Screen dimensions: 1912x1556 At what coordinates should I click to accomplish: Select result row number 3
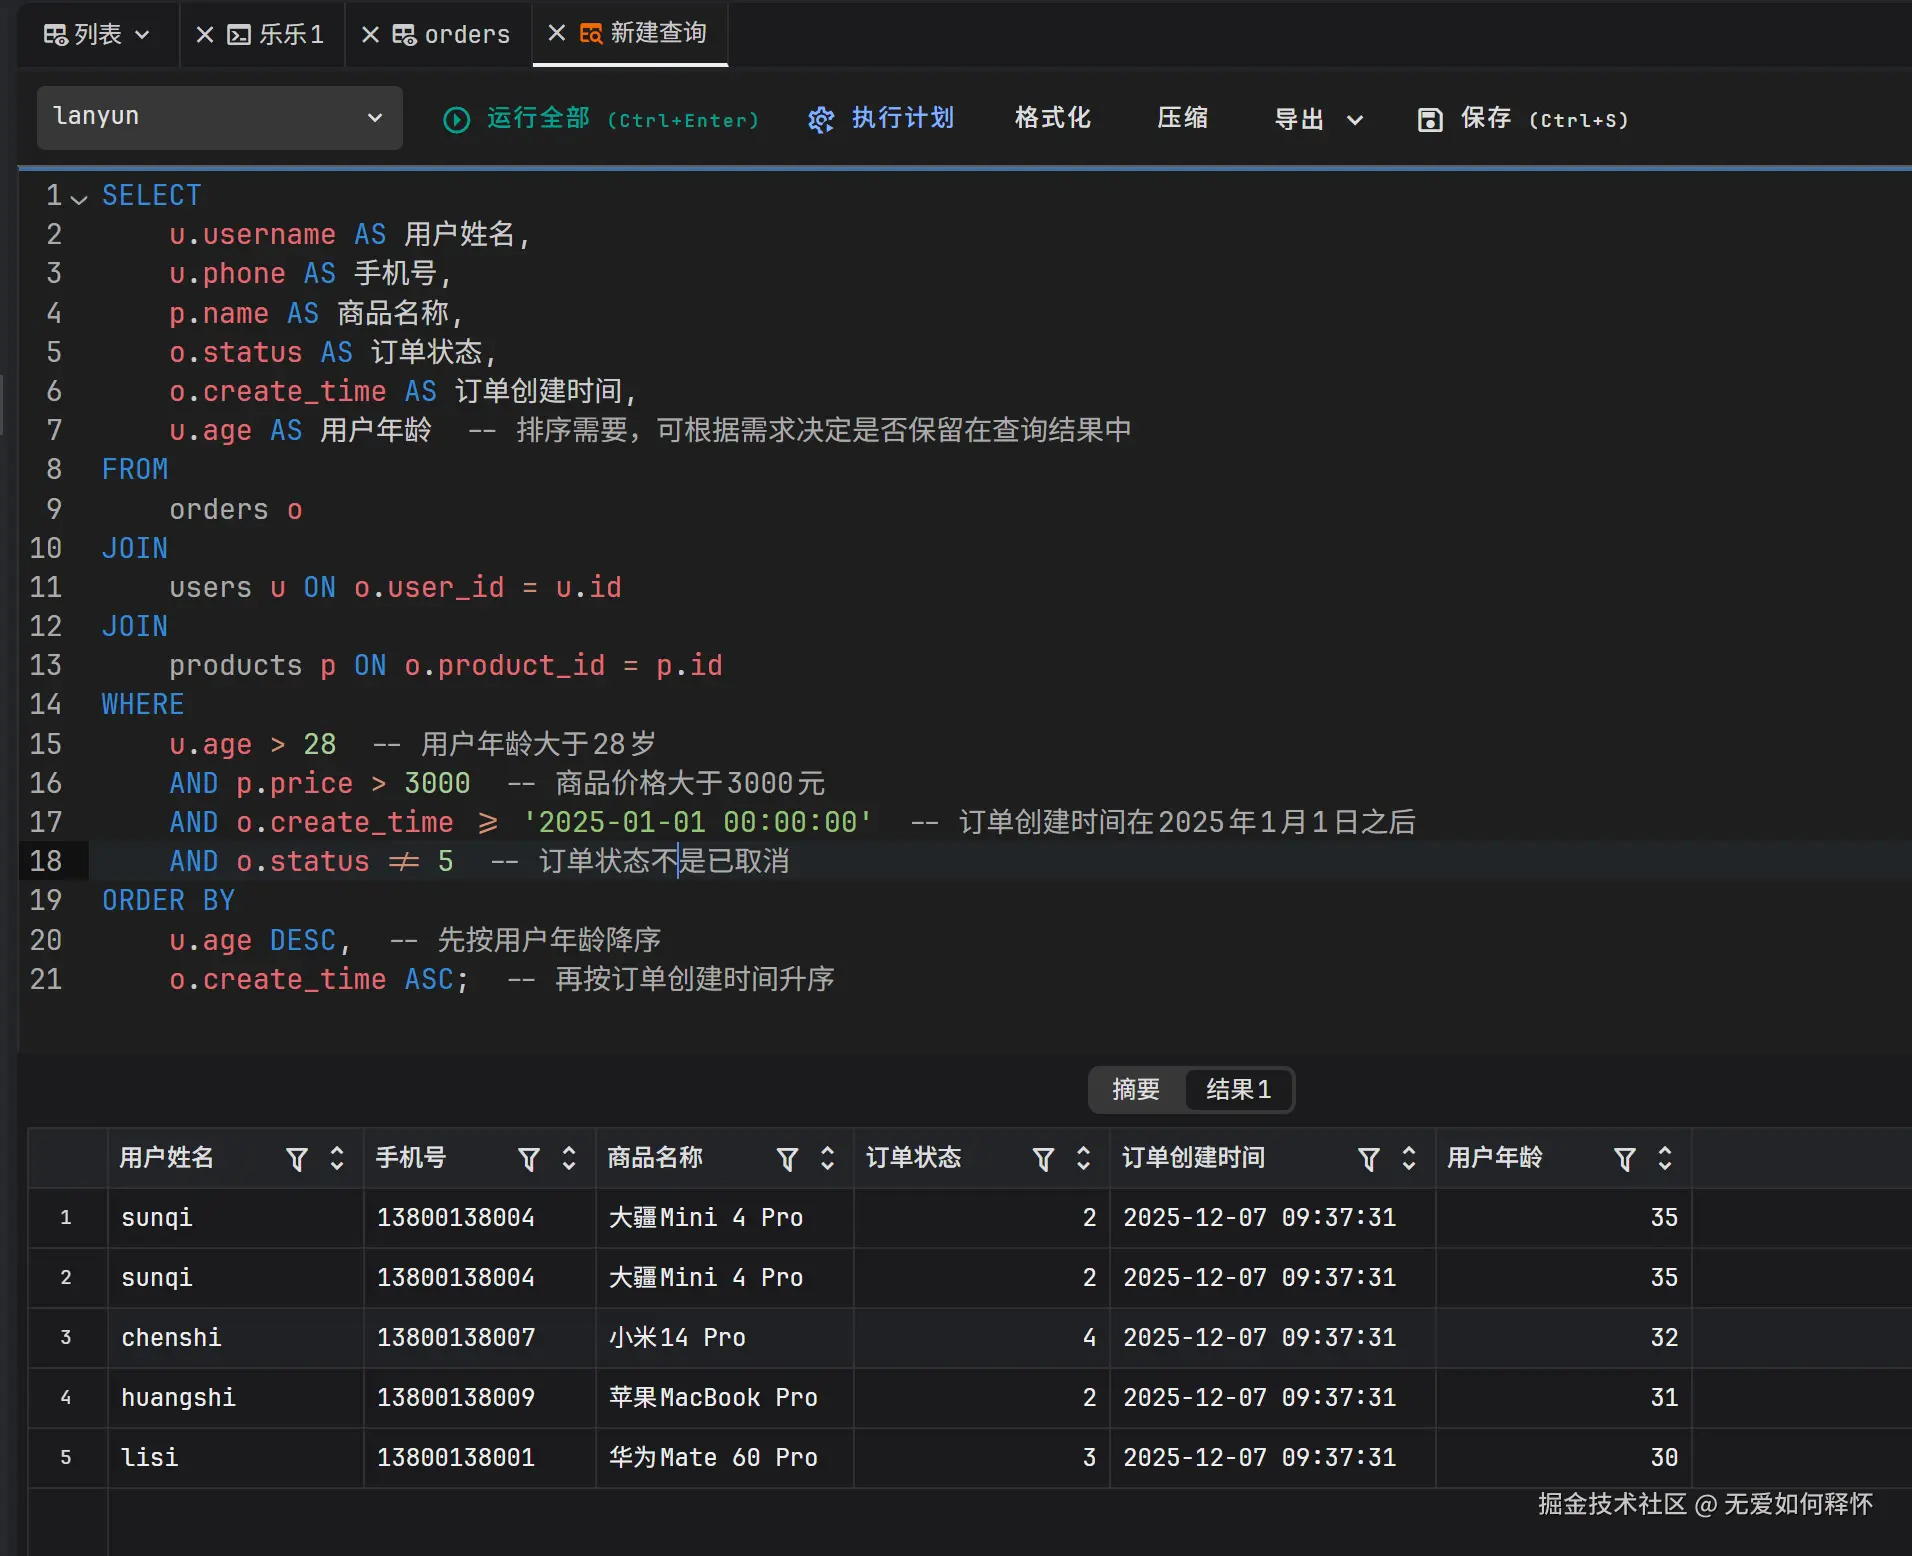pos(66,1338)
